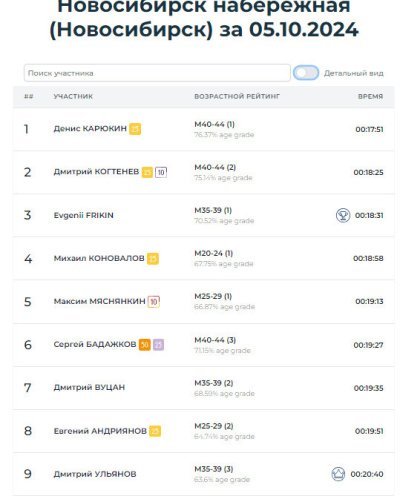Open Дмитрий УЛЬЯНОВ's profile link
This screenshot has width=400, height=496.
click(x=95, y=474)
